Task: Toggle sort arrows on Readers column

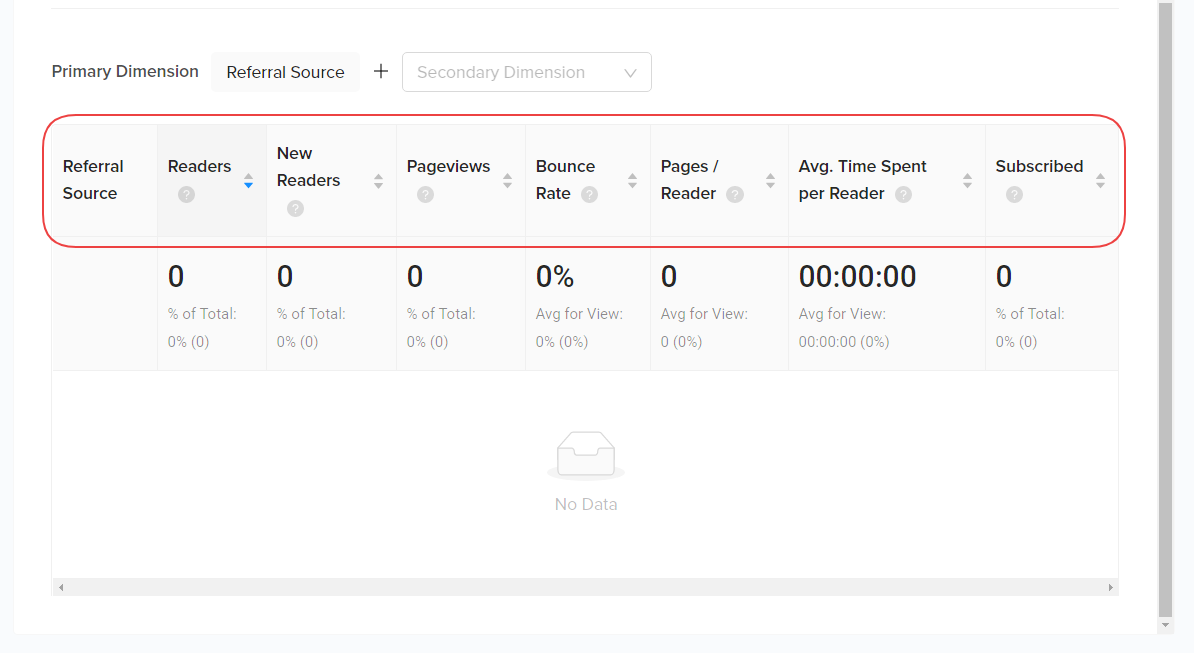Action: click(248, 181)
